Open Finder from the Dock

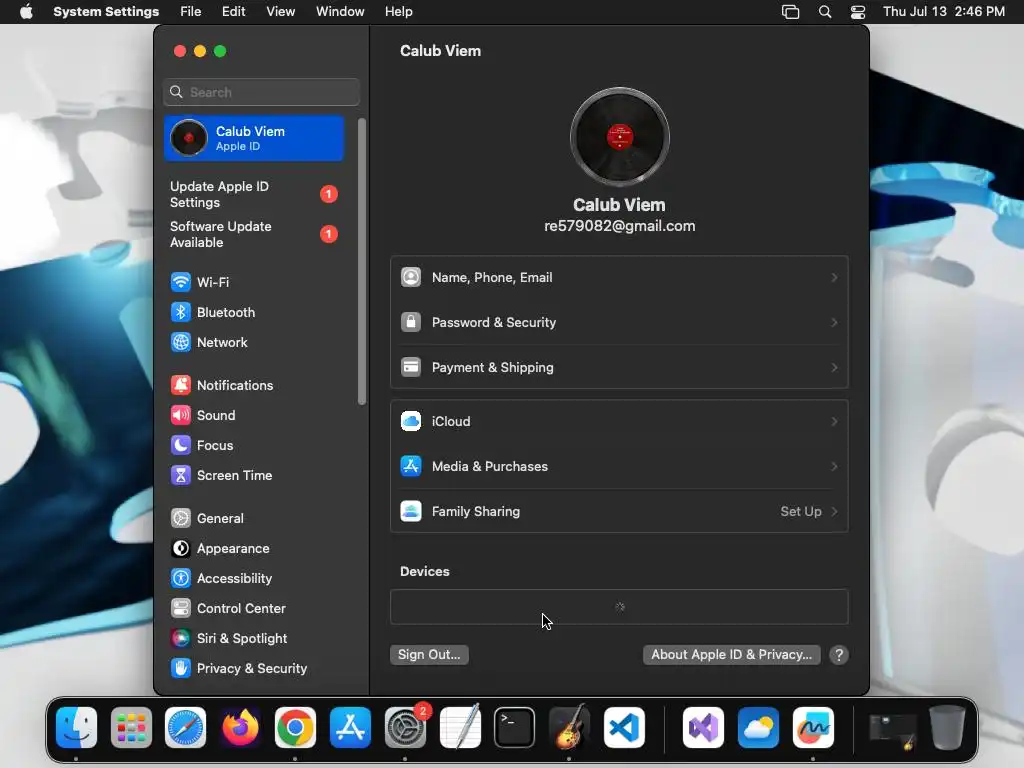(x=76, y=727)
